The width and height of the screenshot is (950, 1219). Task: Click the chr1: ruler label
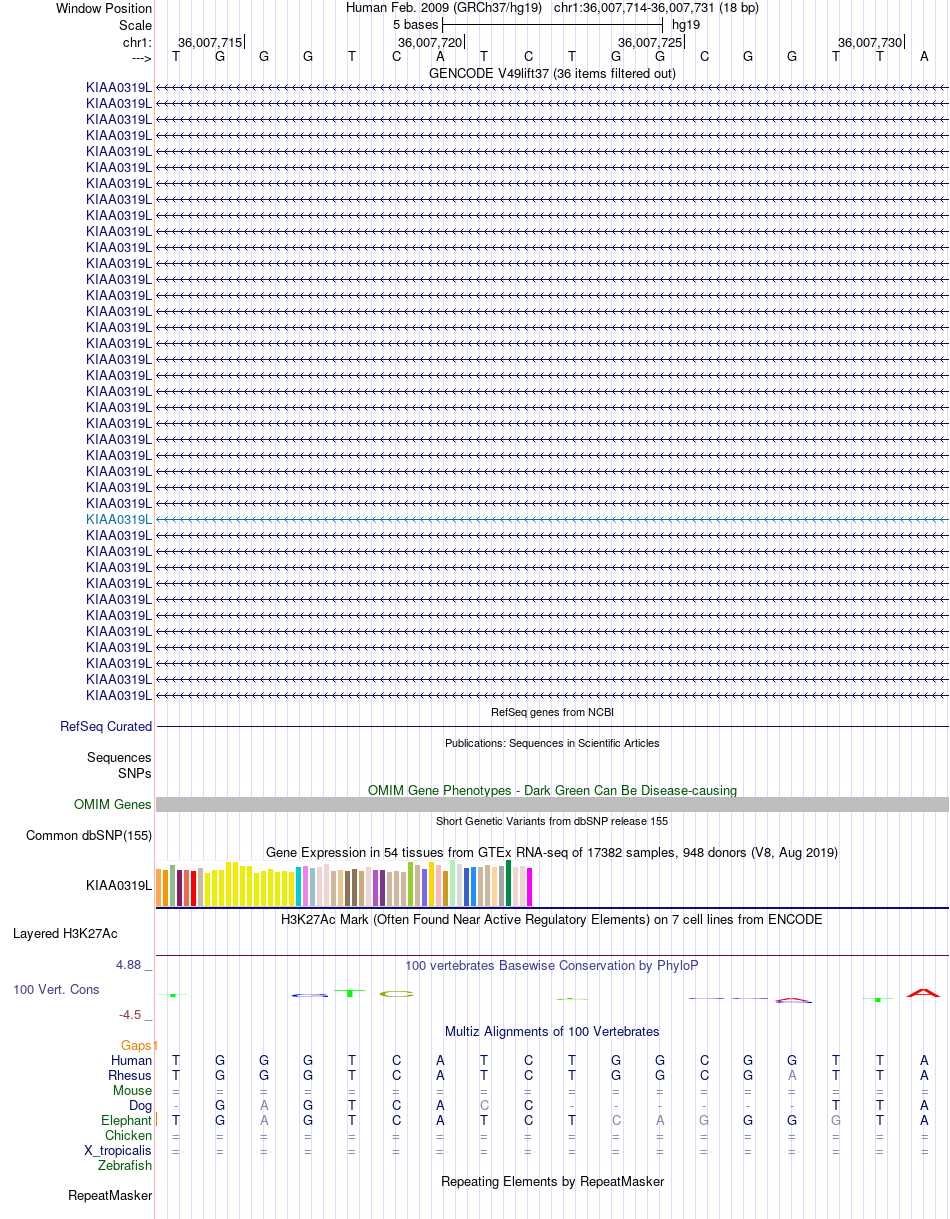pyautogui.click(x=137, y=43)
